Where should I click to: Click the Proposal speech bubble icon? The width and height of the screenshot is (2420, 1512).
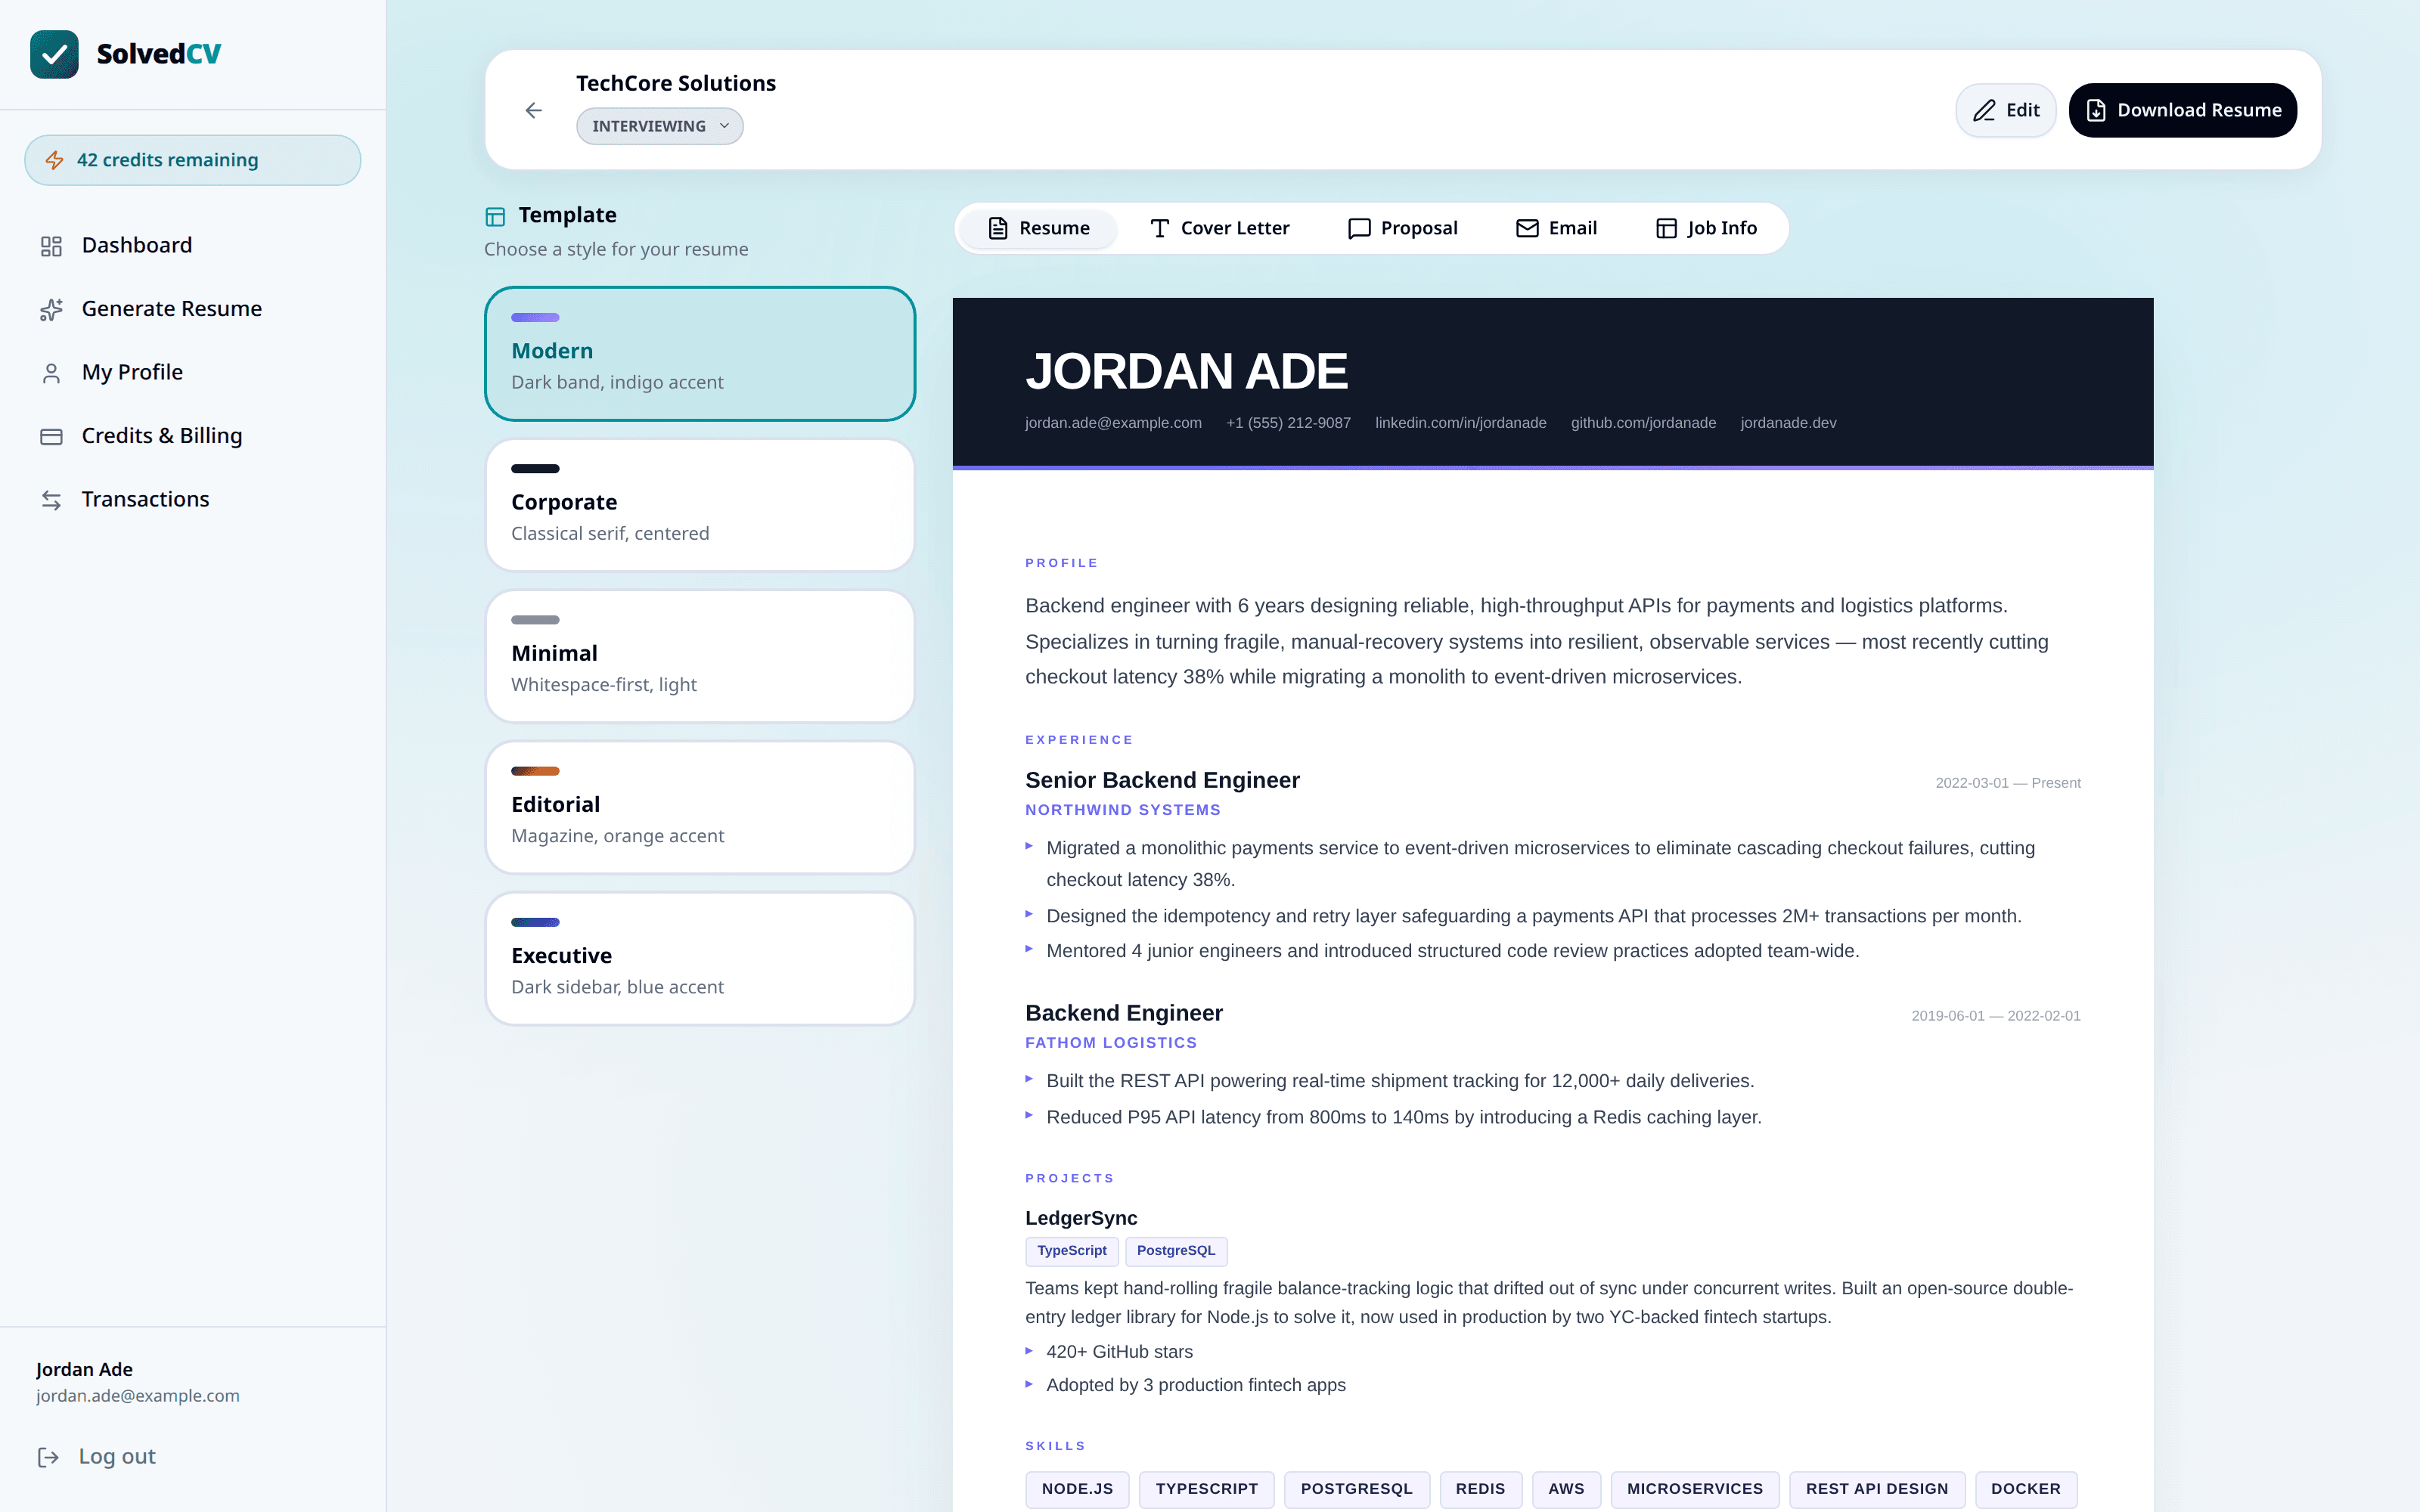pyautogui.click(x=1359, y=228)
